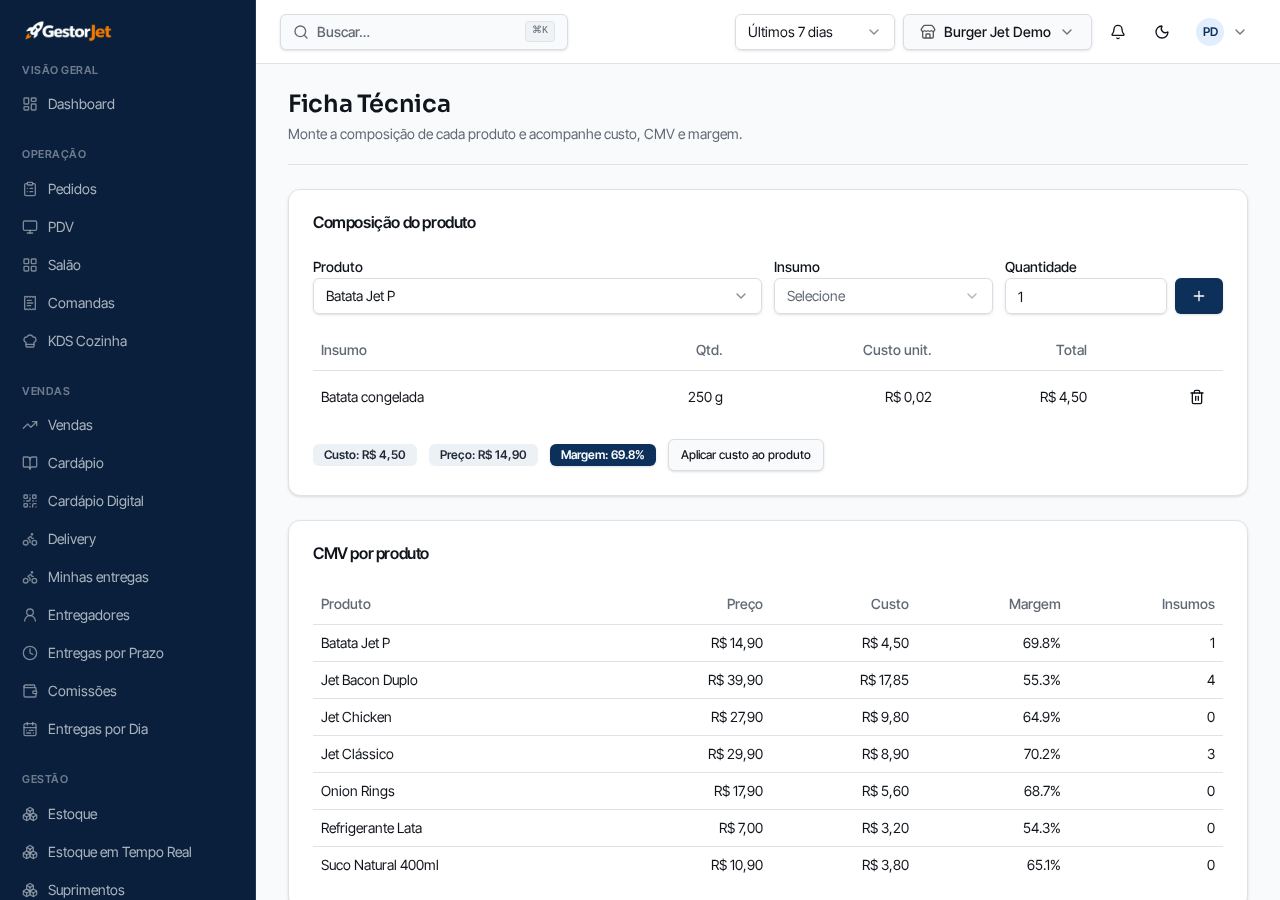Click Onion Rings product name
The image size is (1280, 900).
point(358,791)
